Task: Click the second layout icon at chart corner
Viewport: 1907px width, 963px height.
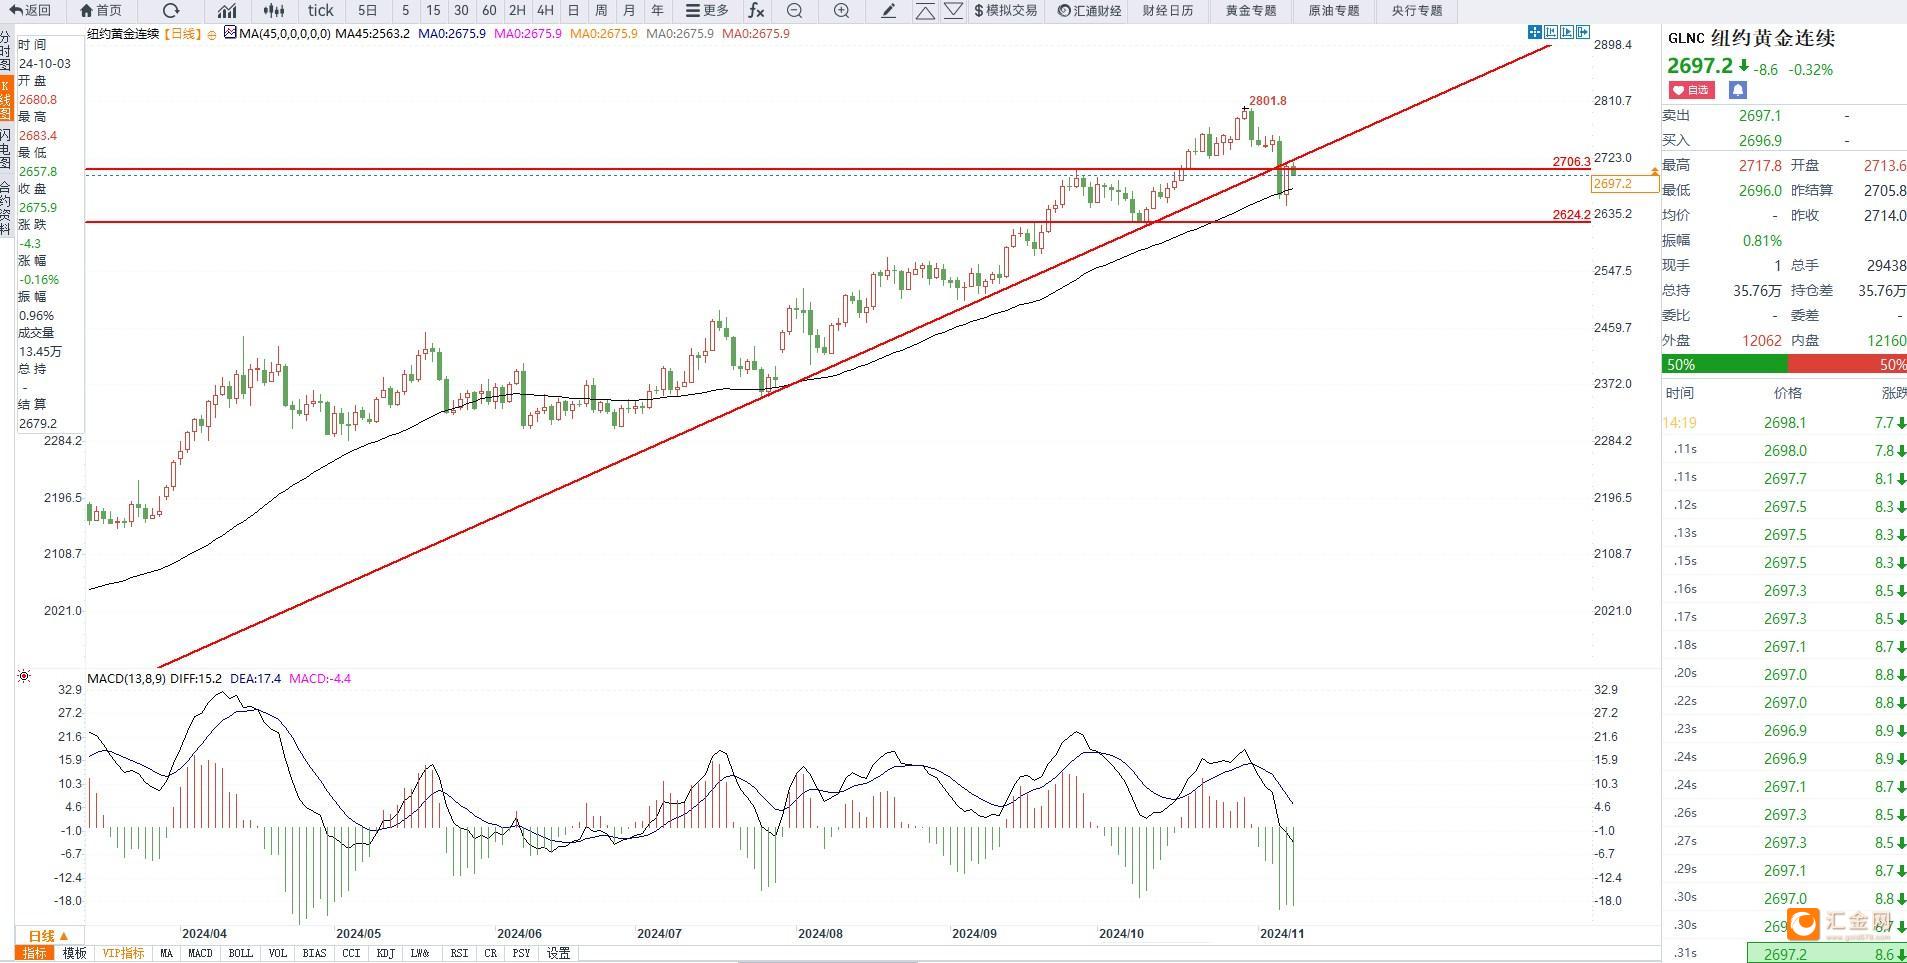Action: click(x=1551, y=32)
